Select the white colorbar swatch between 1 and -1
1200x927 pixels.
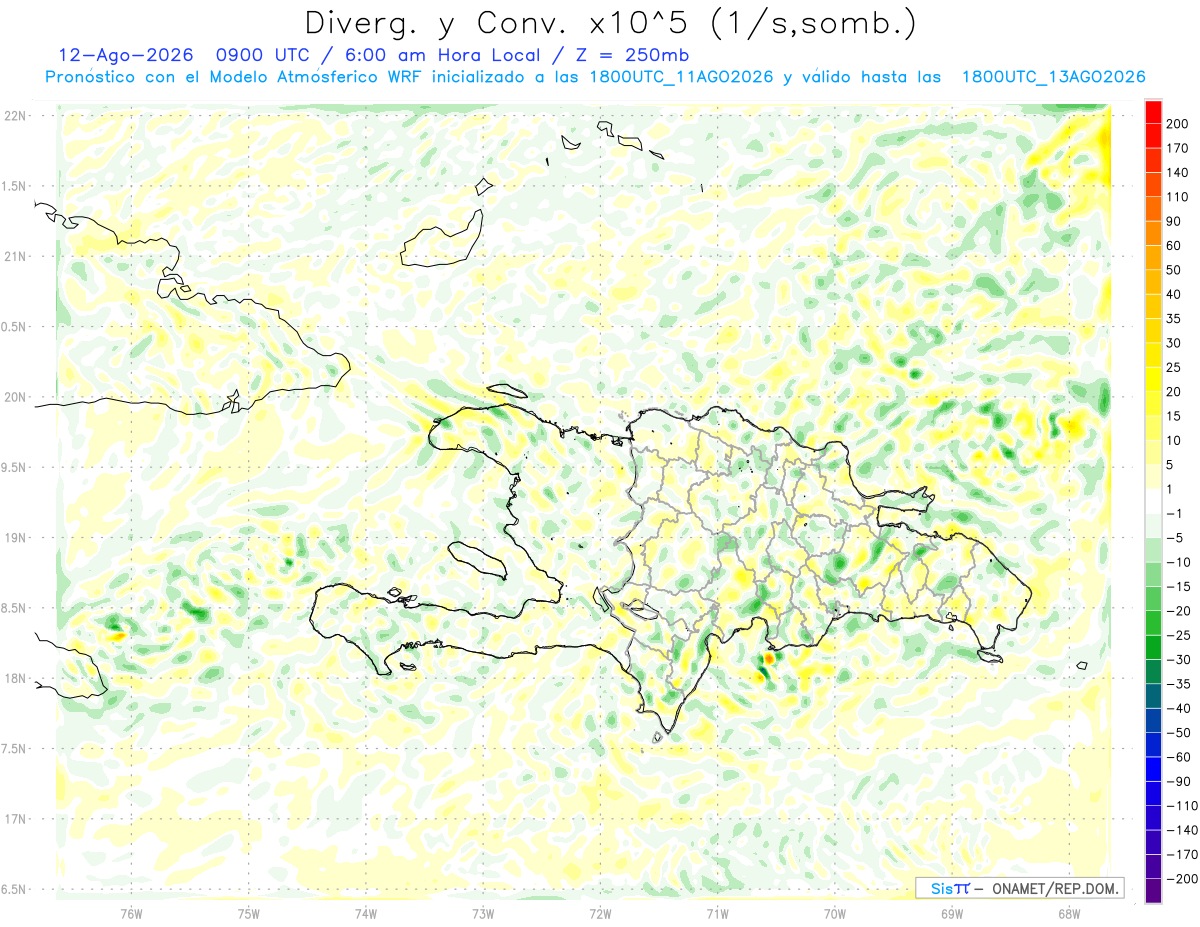click(x=1153, y=501)
